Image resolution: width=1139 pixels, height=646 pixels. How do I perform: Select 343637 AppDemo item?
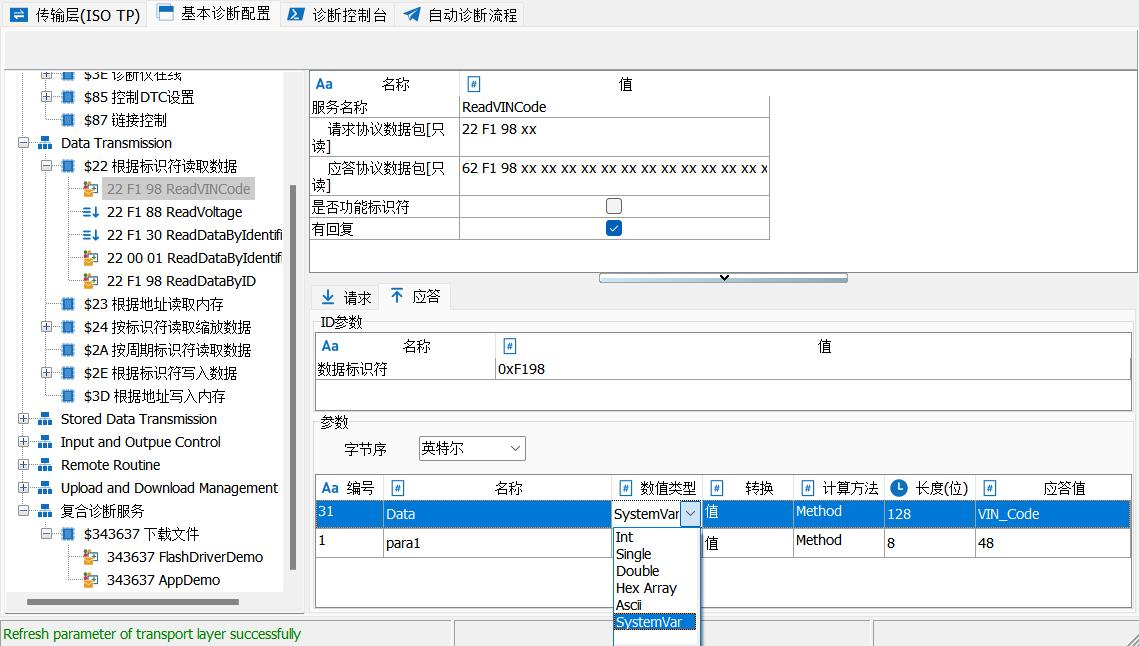163,580
